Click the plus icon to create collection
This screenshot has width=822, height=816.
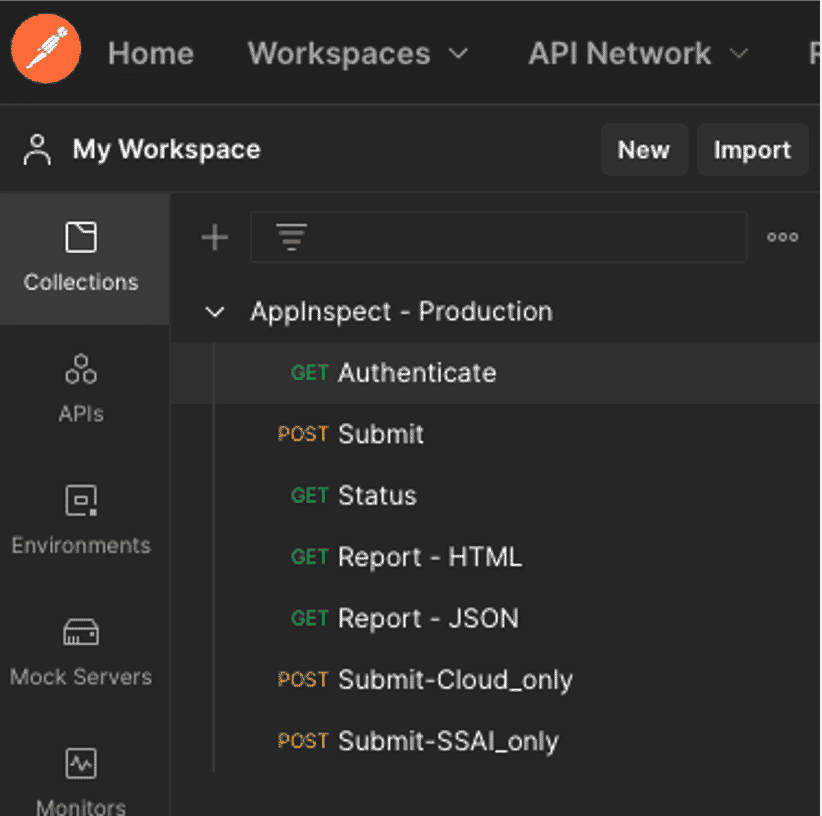click(x=215, y=237)
